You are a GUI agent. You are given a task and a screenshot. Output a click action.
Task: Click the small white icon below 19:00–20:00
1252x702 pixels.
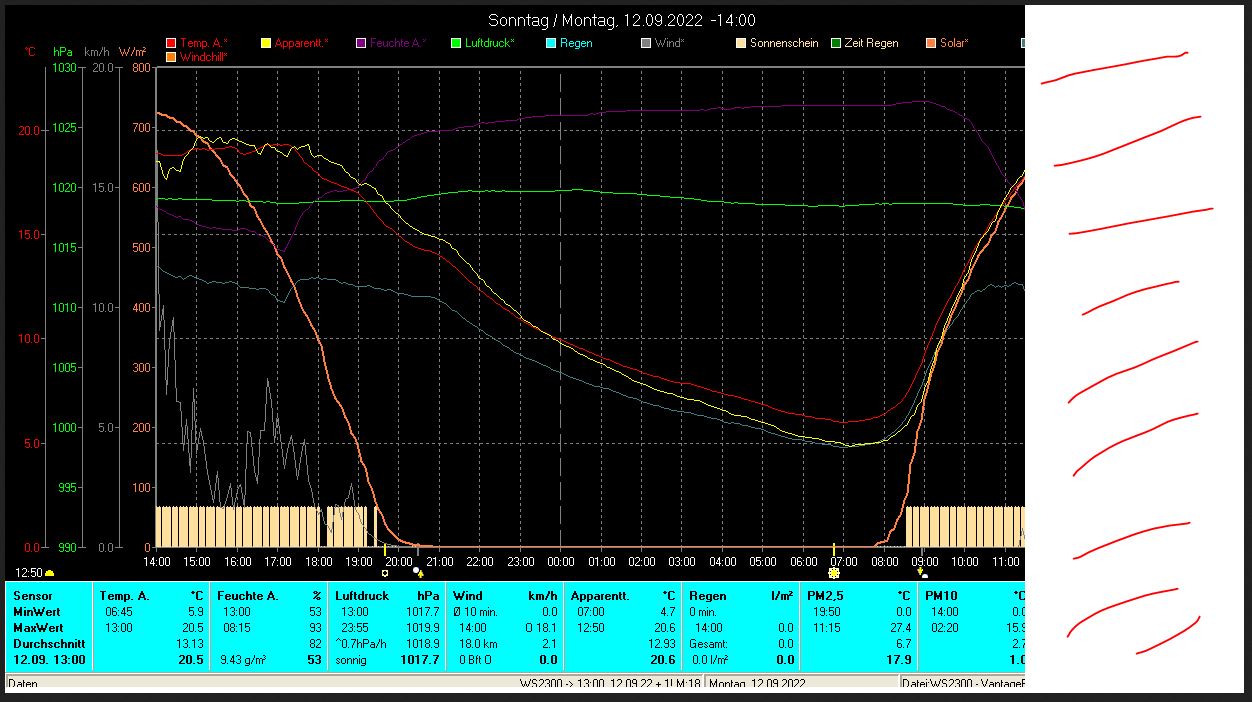pos(385,573)
